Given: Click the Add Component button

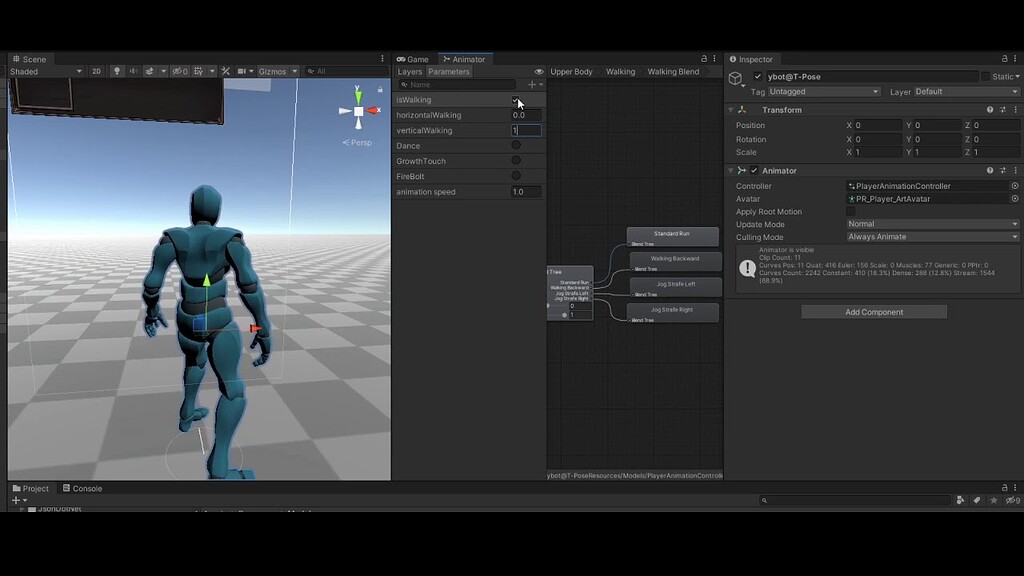Looking at the screenshot, I should [x=873, y=311].
